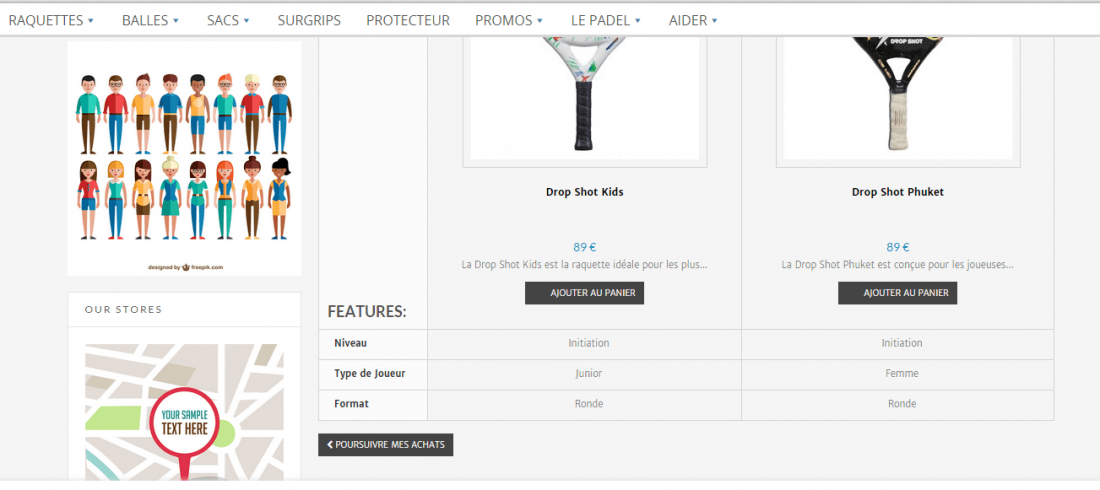Click the OUR STORES heading
This screenshot has width=1100, height=490.
point(123,309)
